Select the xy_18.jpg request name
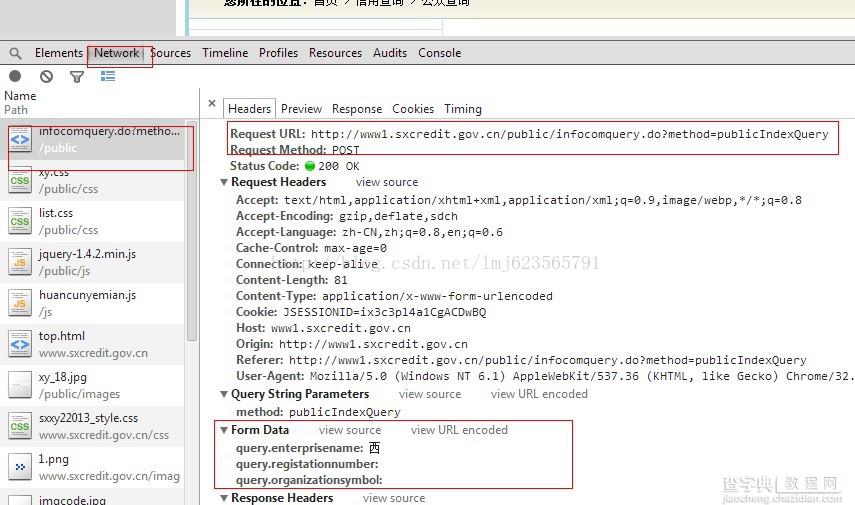This screenshot has width=855, height=505. pyautogui.click(x=63, y=377)
